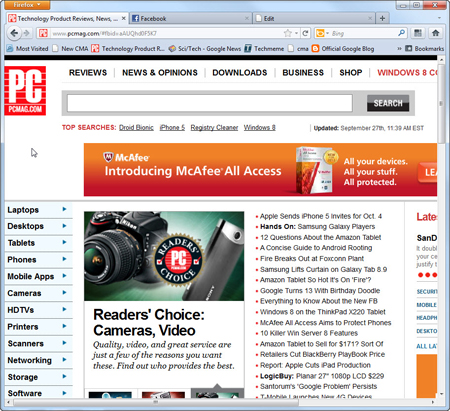The width and height of the screenshot is (450, 411).
Task: Click the SEARCH button
Action: click(x=388, y=103)
